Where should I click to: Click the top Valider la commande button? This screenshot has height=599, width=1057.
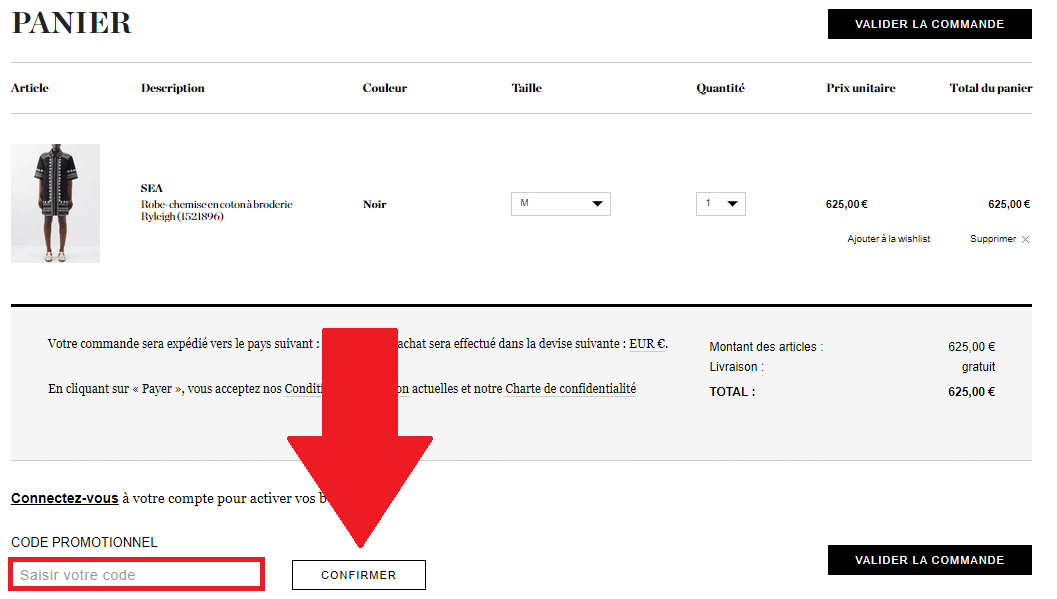coord(929,24)
